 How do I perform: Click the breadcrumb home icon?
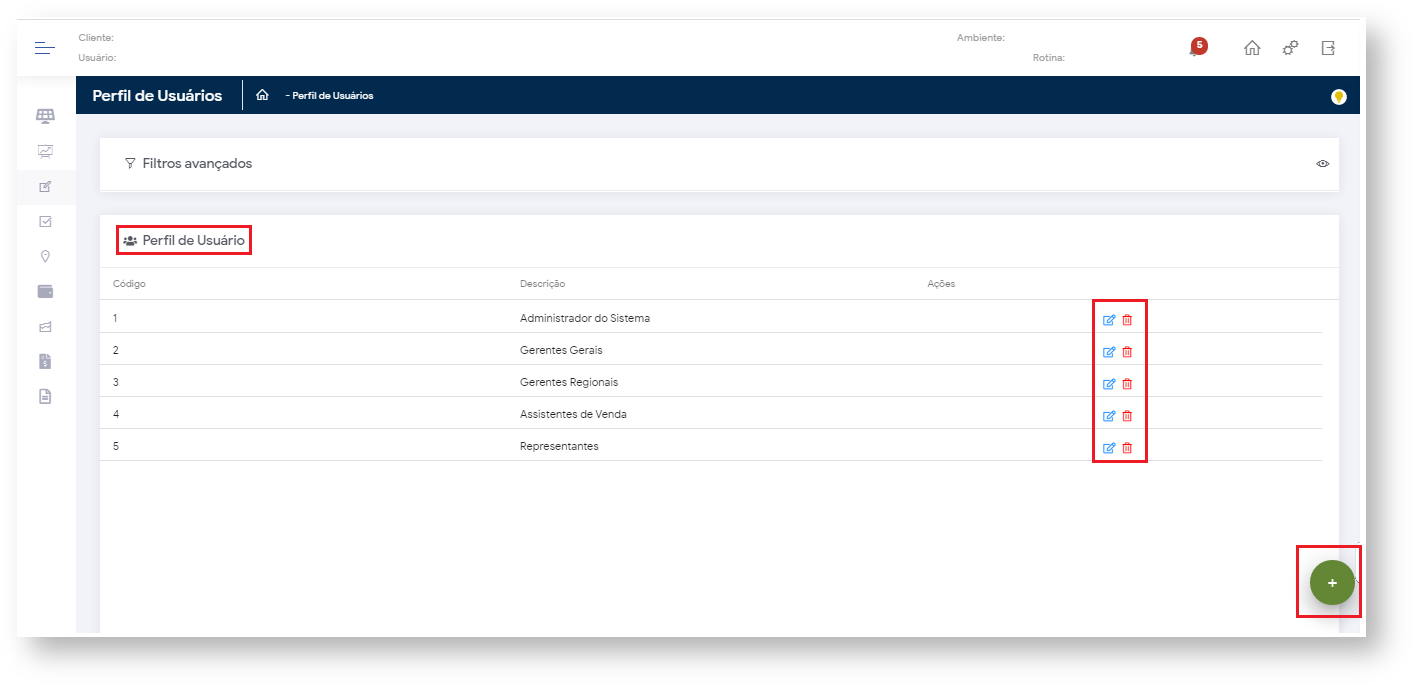262,96
